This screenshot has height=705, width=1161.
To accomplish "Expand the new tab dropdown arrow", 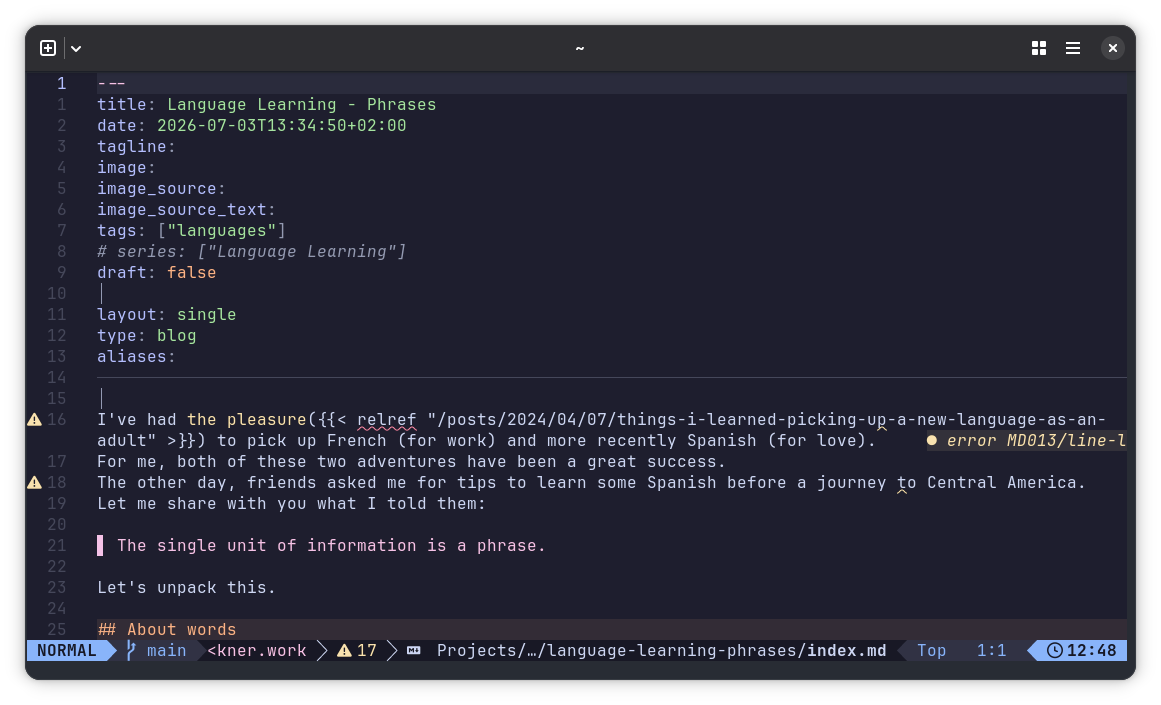I will pos(76,49).
